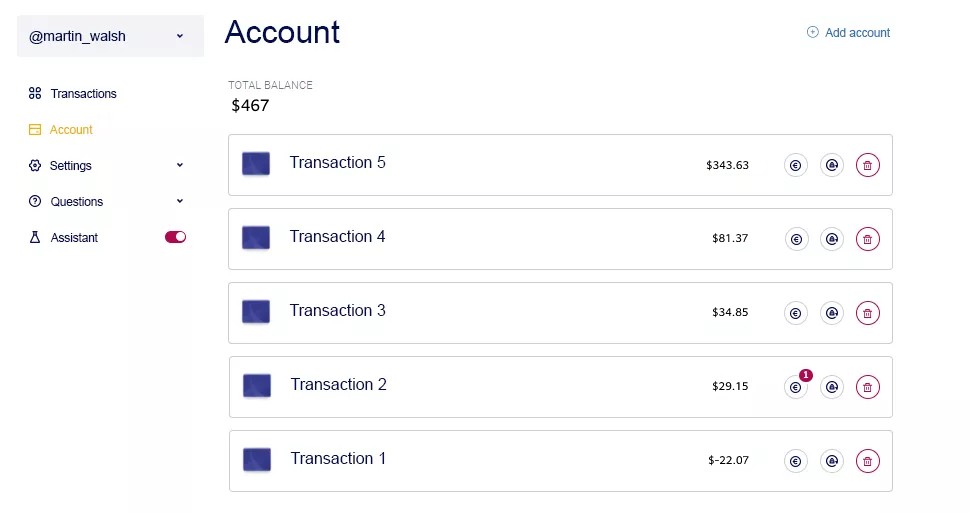Click the plus icon beside Add account
This screenshot has width=970, height=513.
coord(813,33)
